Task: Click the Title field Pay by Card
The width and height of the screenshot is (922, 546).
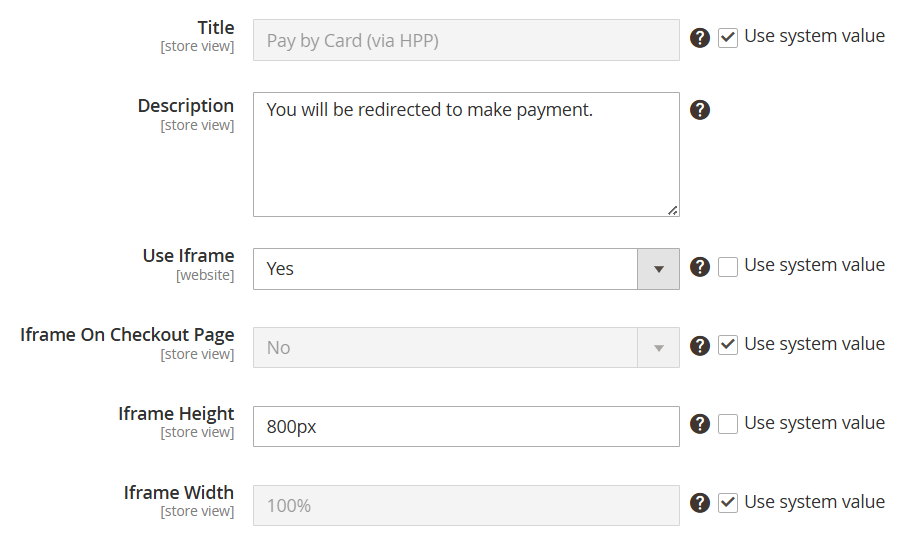Action: coord(466,41)
